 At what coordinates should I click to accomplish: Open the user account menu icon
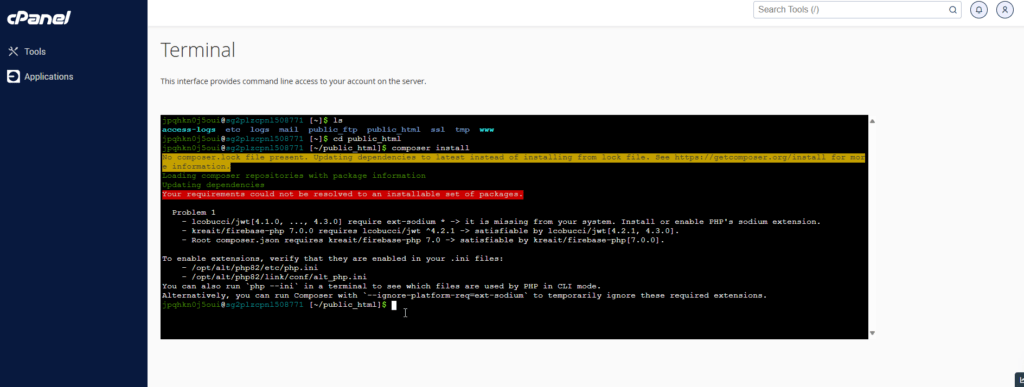tap(1004, 10)
